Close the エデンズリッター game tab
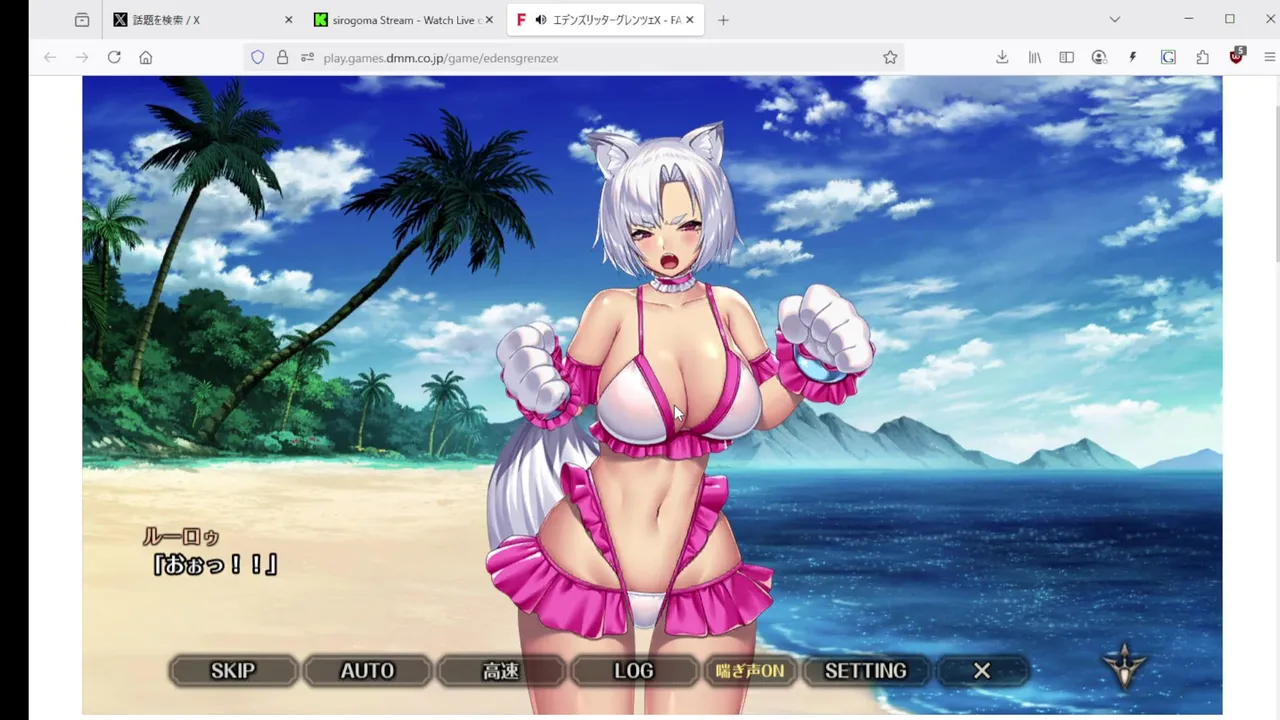Image resolution: width=1280 pixels, height=720 pixels. [x=689, y=20]
